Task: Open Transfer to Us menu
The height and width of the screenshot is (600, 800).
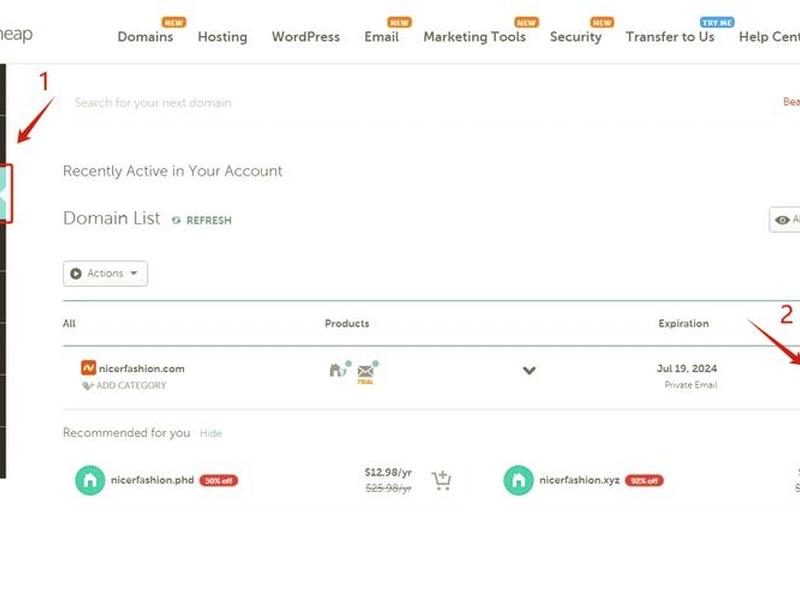Action: tap(670, 37)
